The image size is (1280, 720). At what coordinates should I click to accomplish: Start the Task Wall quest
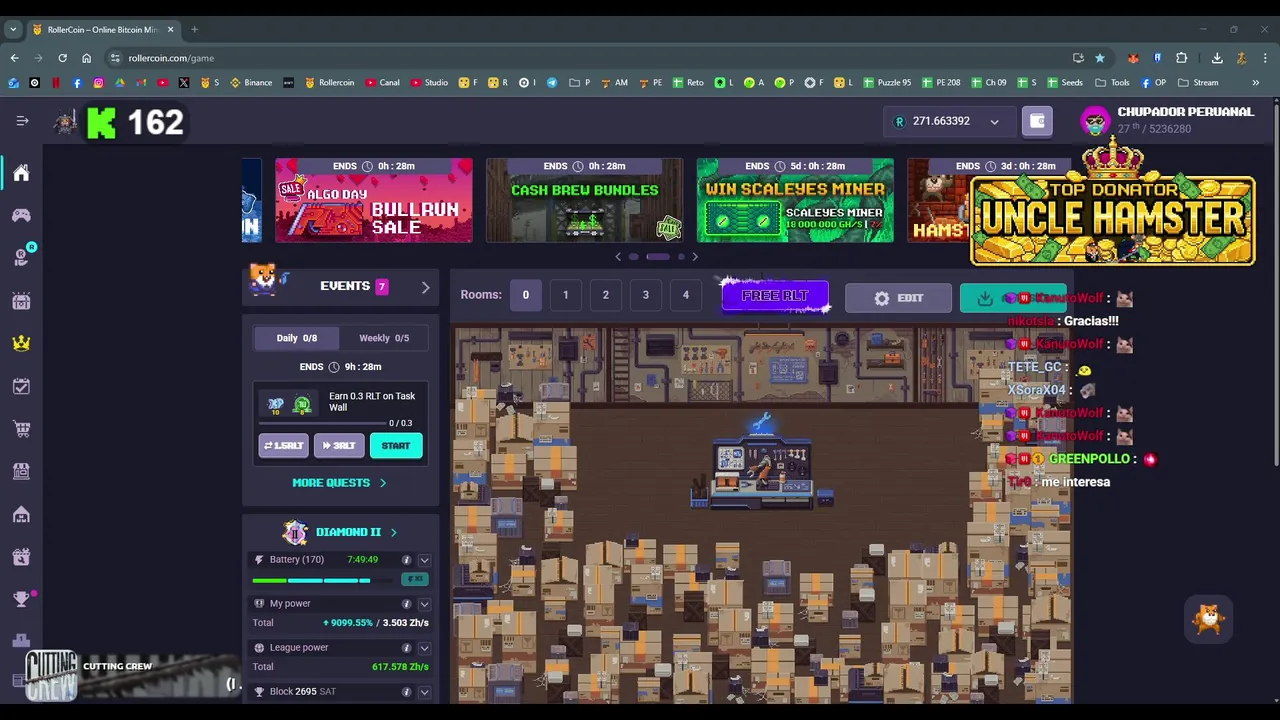(x=396, y=446)
